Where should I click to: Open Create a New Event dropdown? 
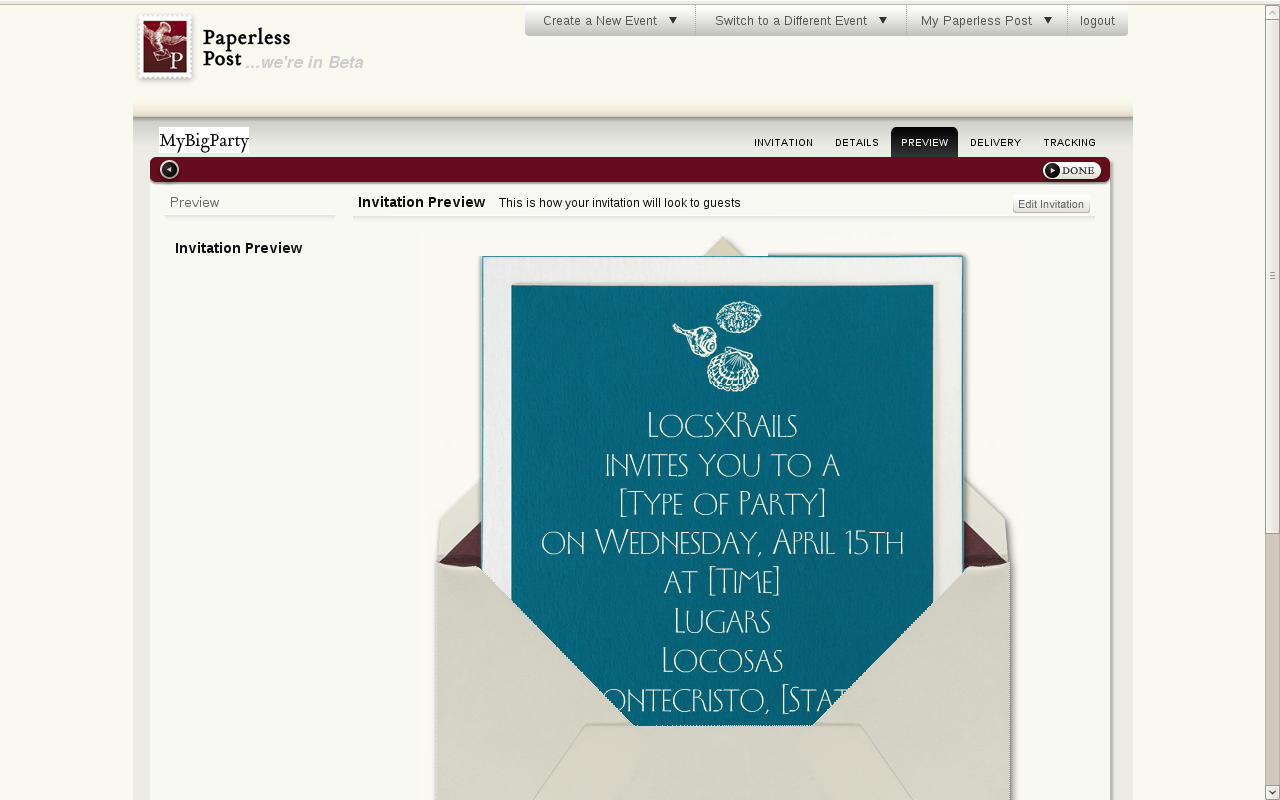click(610, 21)
